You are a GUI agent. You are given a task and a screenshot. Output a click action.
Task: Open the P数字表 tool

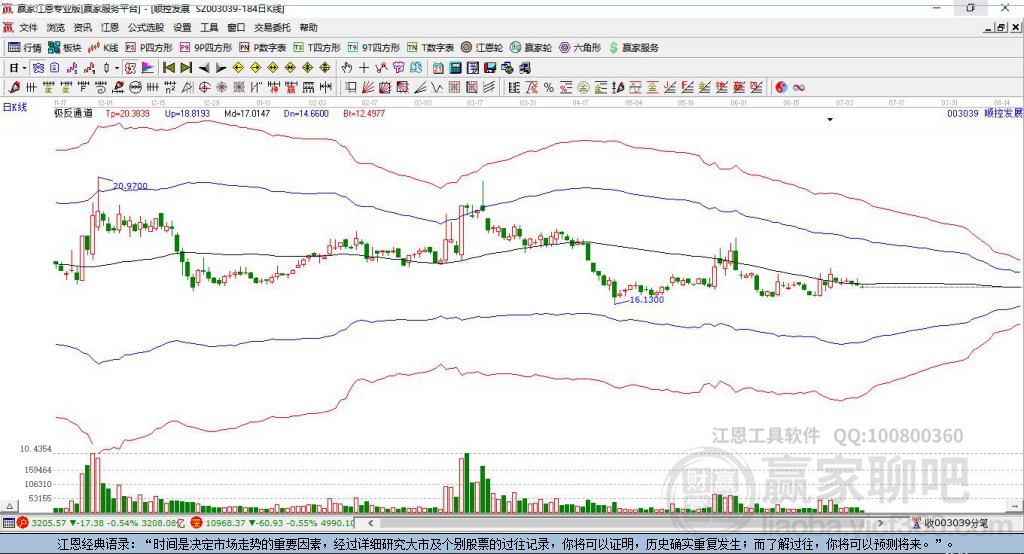coord(263,48)
